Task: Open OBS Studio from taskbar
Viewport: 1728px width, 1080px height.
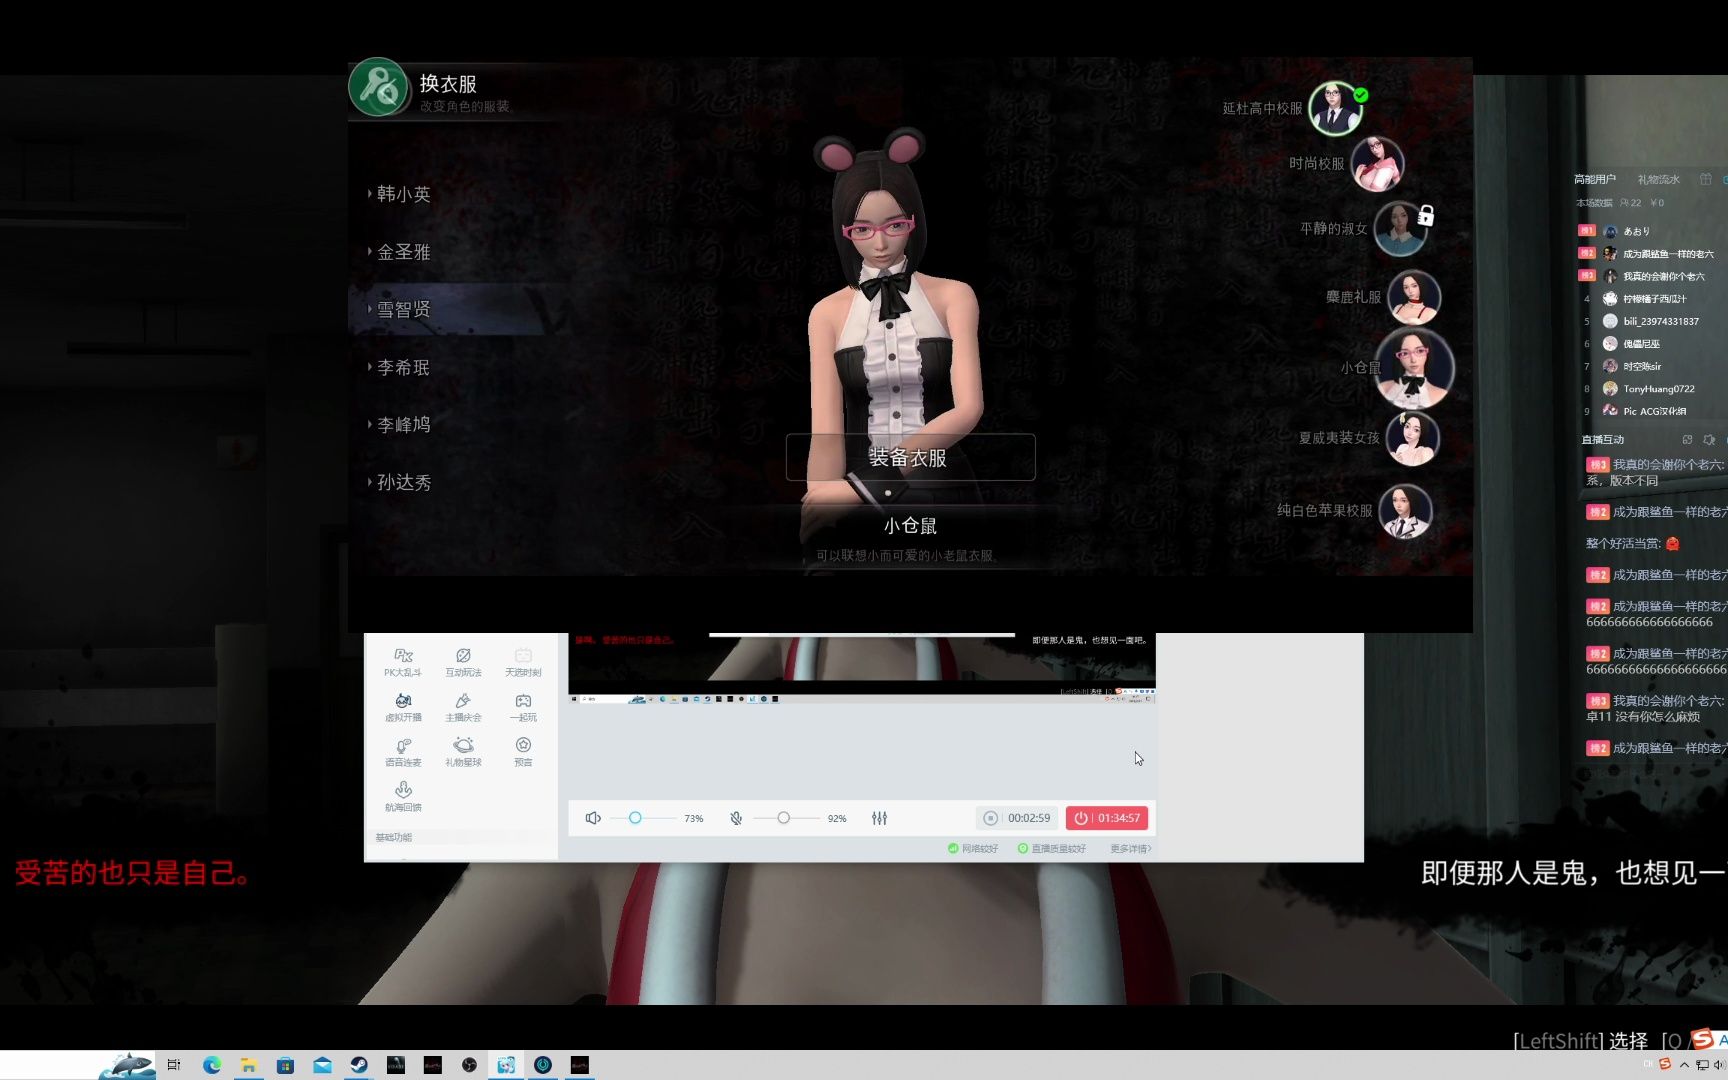Action: coord(469,1065)
